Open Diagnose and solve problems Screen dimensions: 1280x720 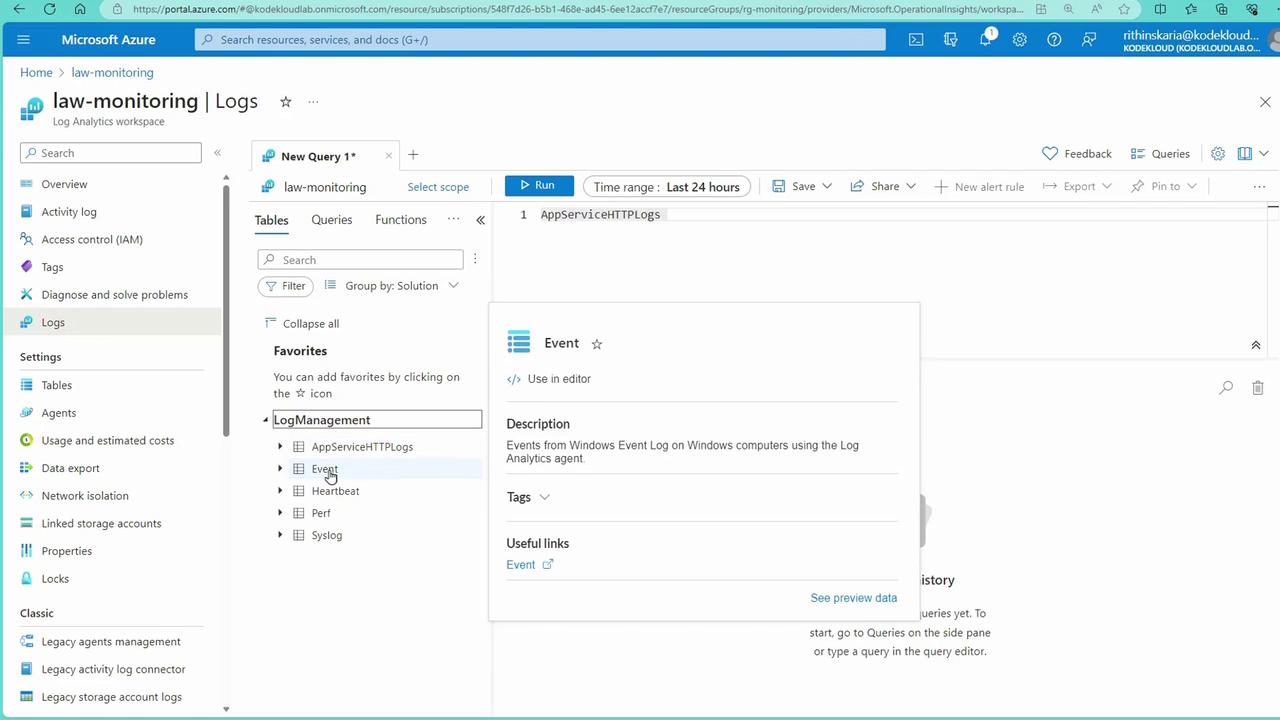click(114, 295)
